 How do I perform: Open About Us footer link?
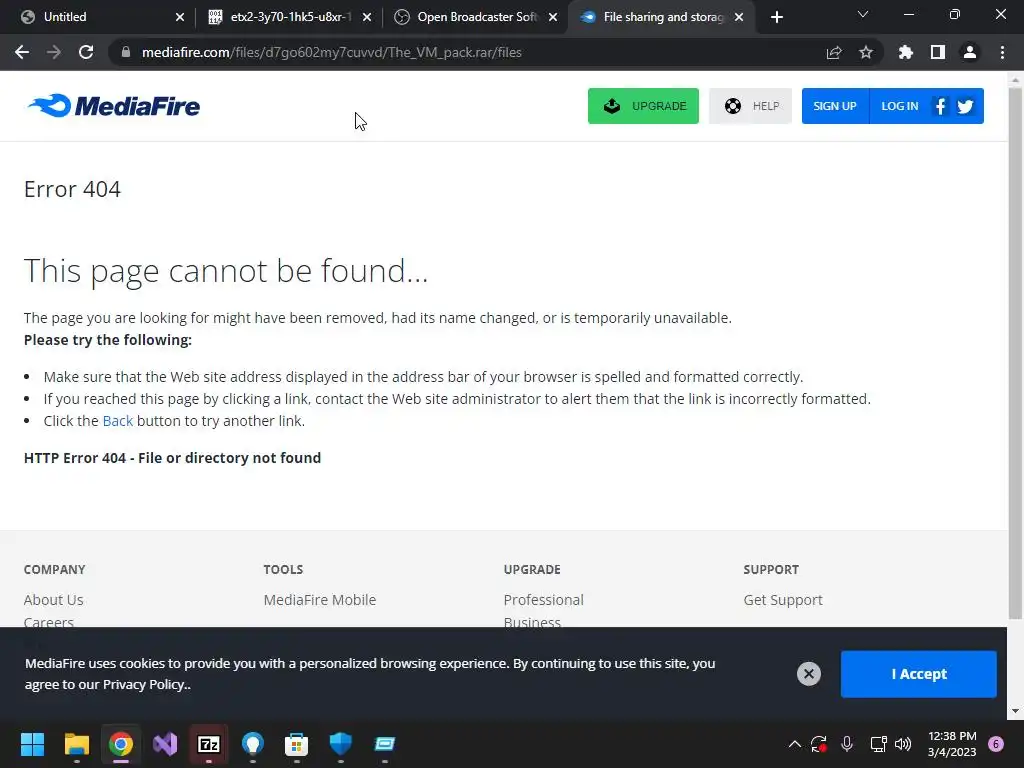click(54, 600)
